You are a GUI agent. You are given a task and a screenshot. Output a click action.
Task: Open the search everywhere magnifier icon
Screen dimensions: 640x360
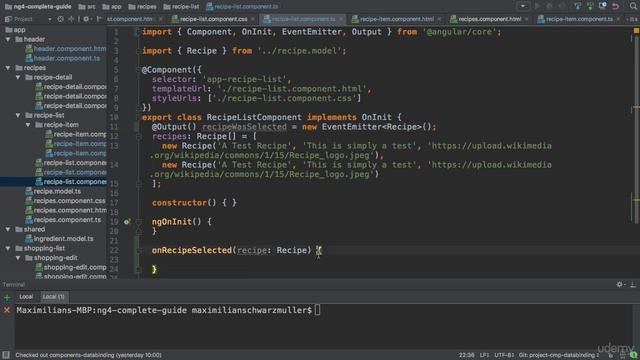[633, 6]
